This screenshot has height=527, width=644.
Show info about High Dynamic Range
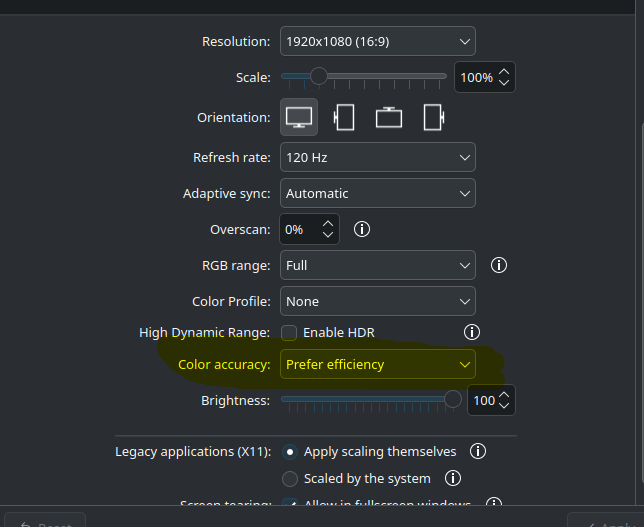click(x=472, y=332)
